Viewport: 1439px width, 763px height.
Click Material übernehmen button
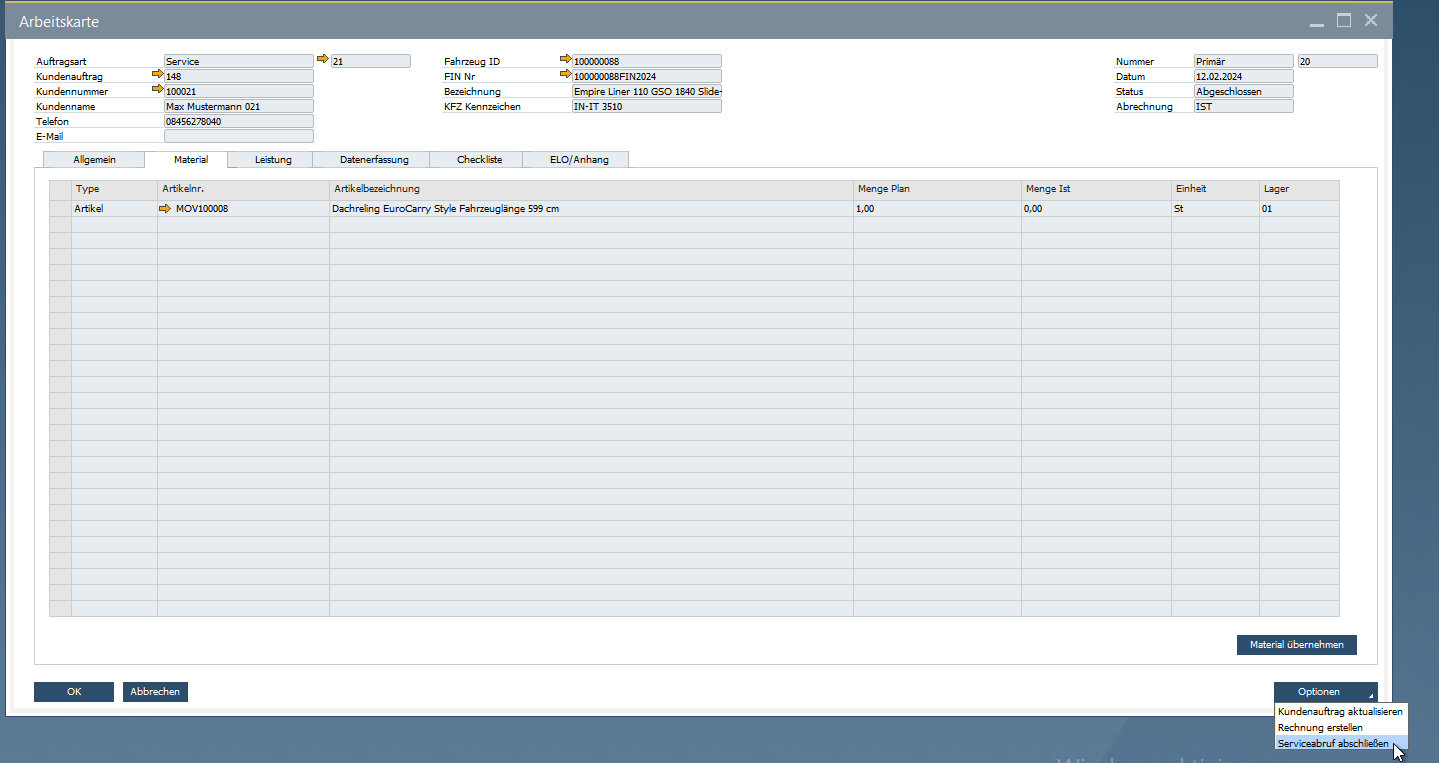pos(1296,645)
